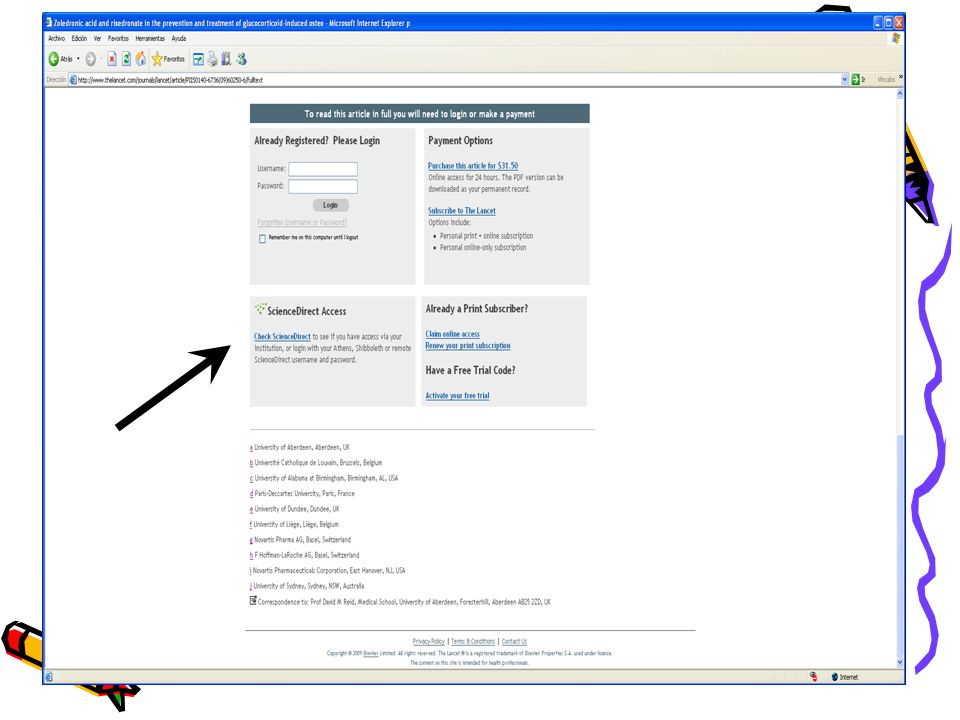Click affiliation d Paris-Descartes University
This screenshot has width=960, height=720.
pyautogui.click(x=251, y=493)
